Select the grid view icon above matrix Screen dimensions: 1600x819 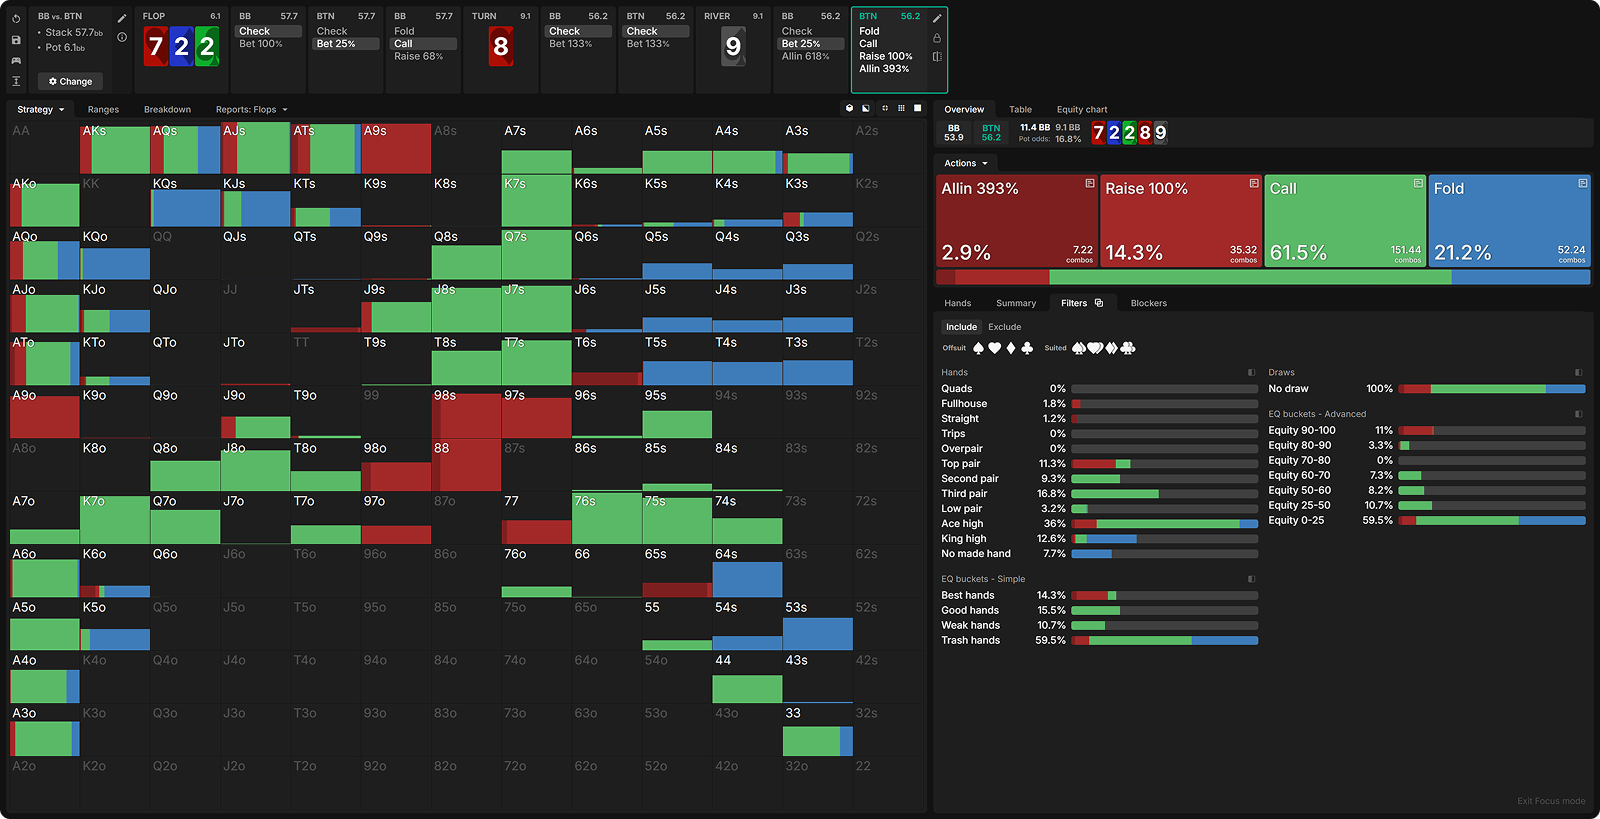tap(901, 108)
